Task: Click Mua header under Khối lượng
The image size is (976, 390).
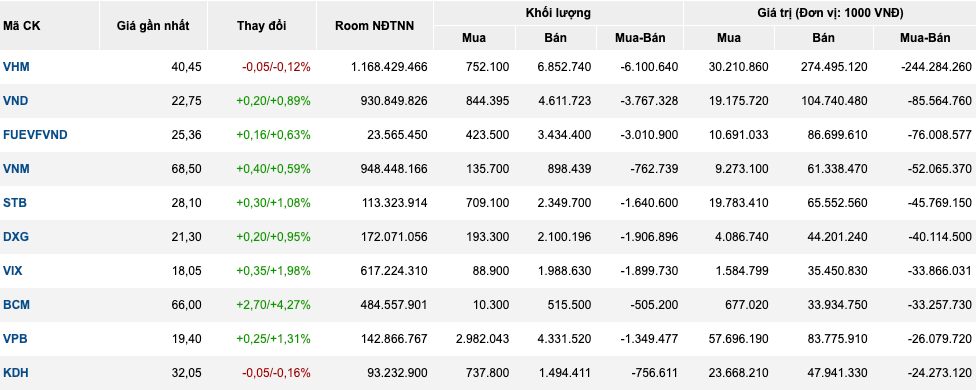Action: pyautogui.click(x=474, y=38)
